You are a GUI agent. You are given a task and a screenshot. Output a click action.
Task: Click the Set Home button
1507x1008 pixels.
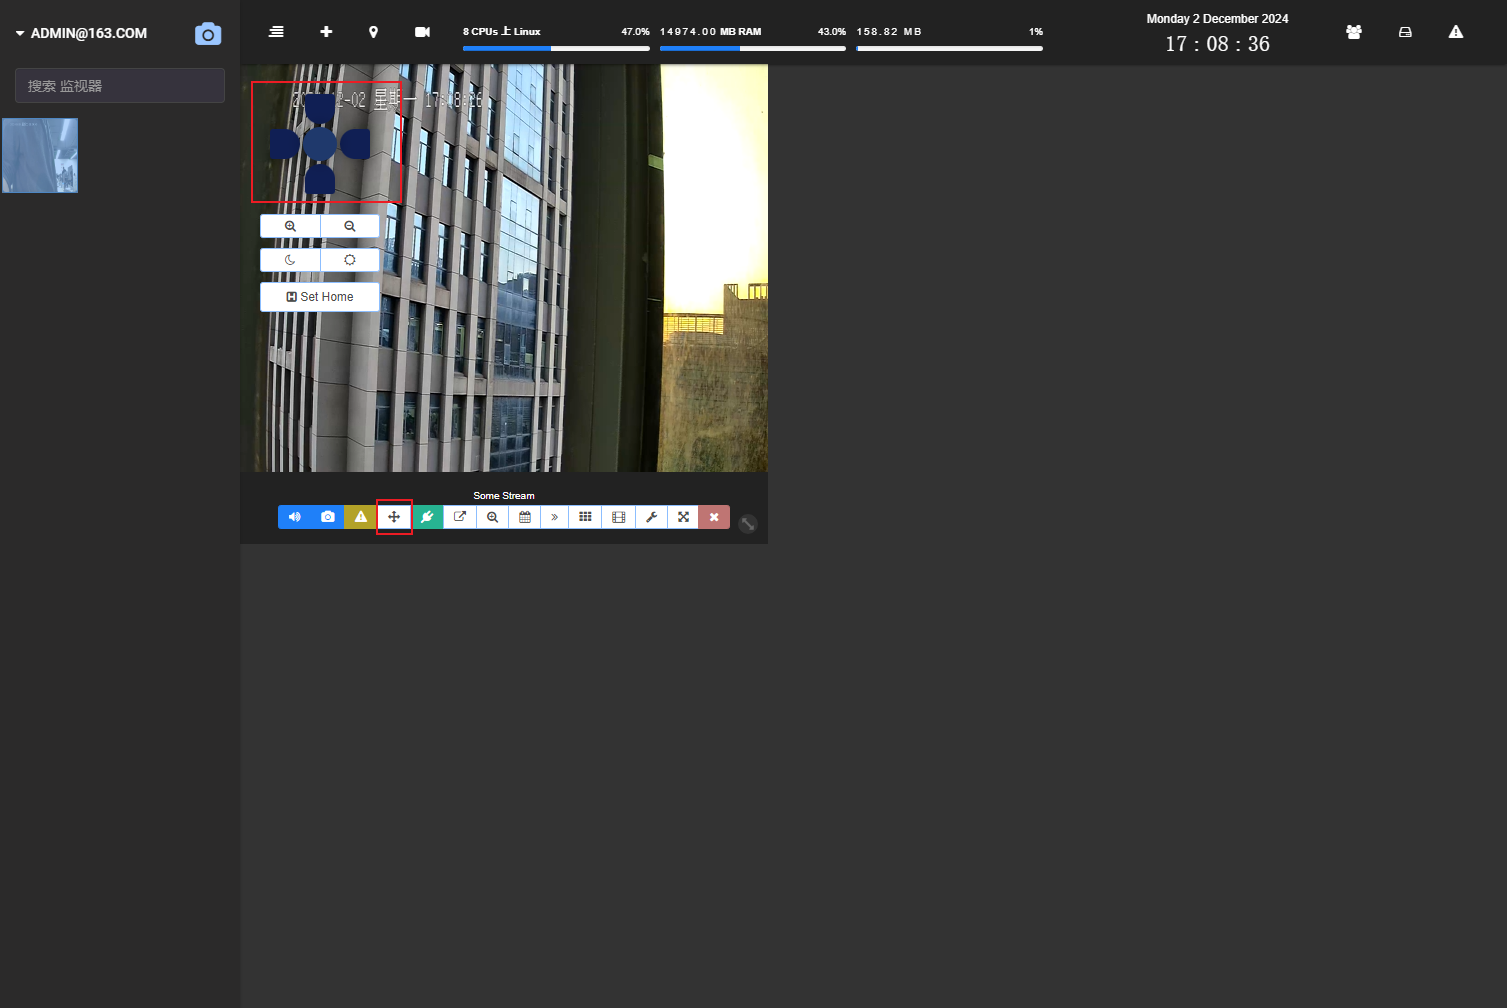[320, 297]
